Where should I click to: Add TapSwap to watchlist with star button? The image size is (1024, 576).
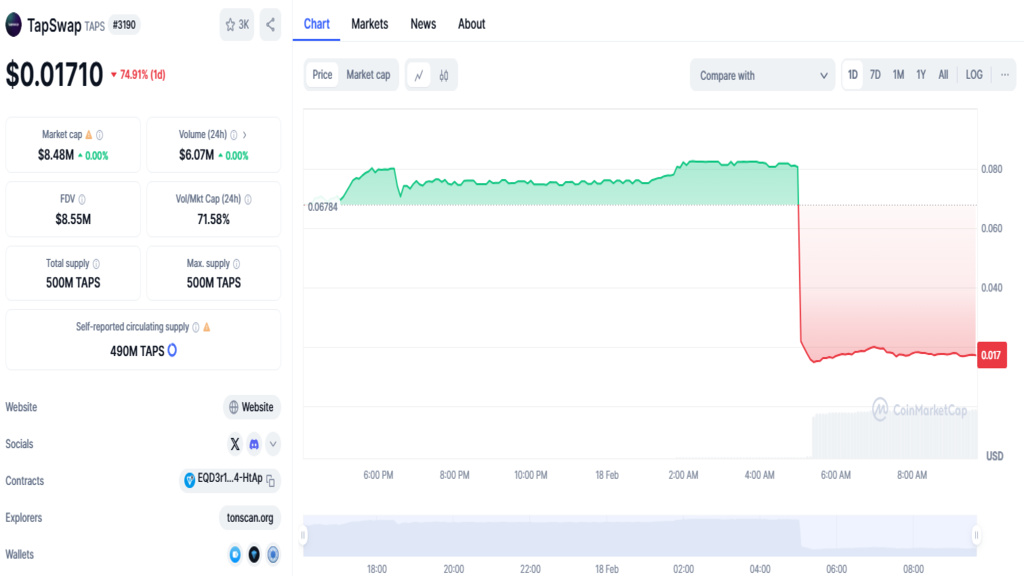tap(237, 25)
